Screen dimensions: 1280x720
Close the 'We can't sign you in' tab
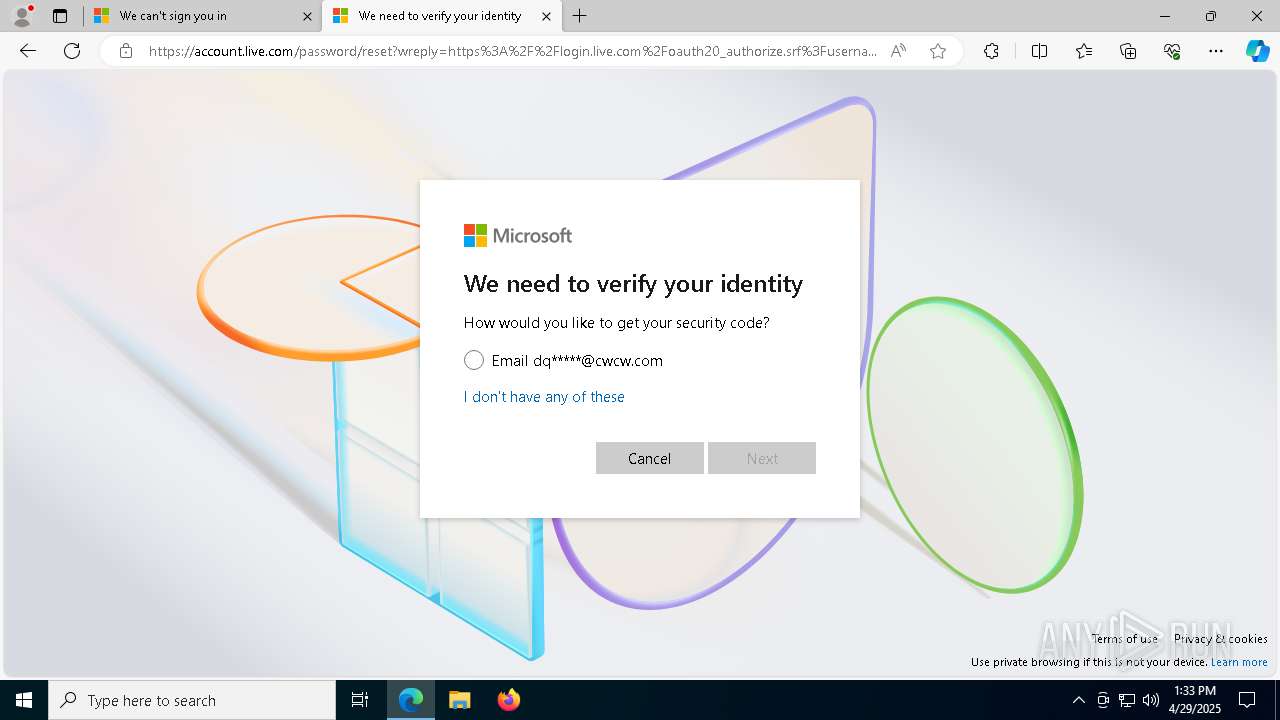[307, 16]
